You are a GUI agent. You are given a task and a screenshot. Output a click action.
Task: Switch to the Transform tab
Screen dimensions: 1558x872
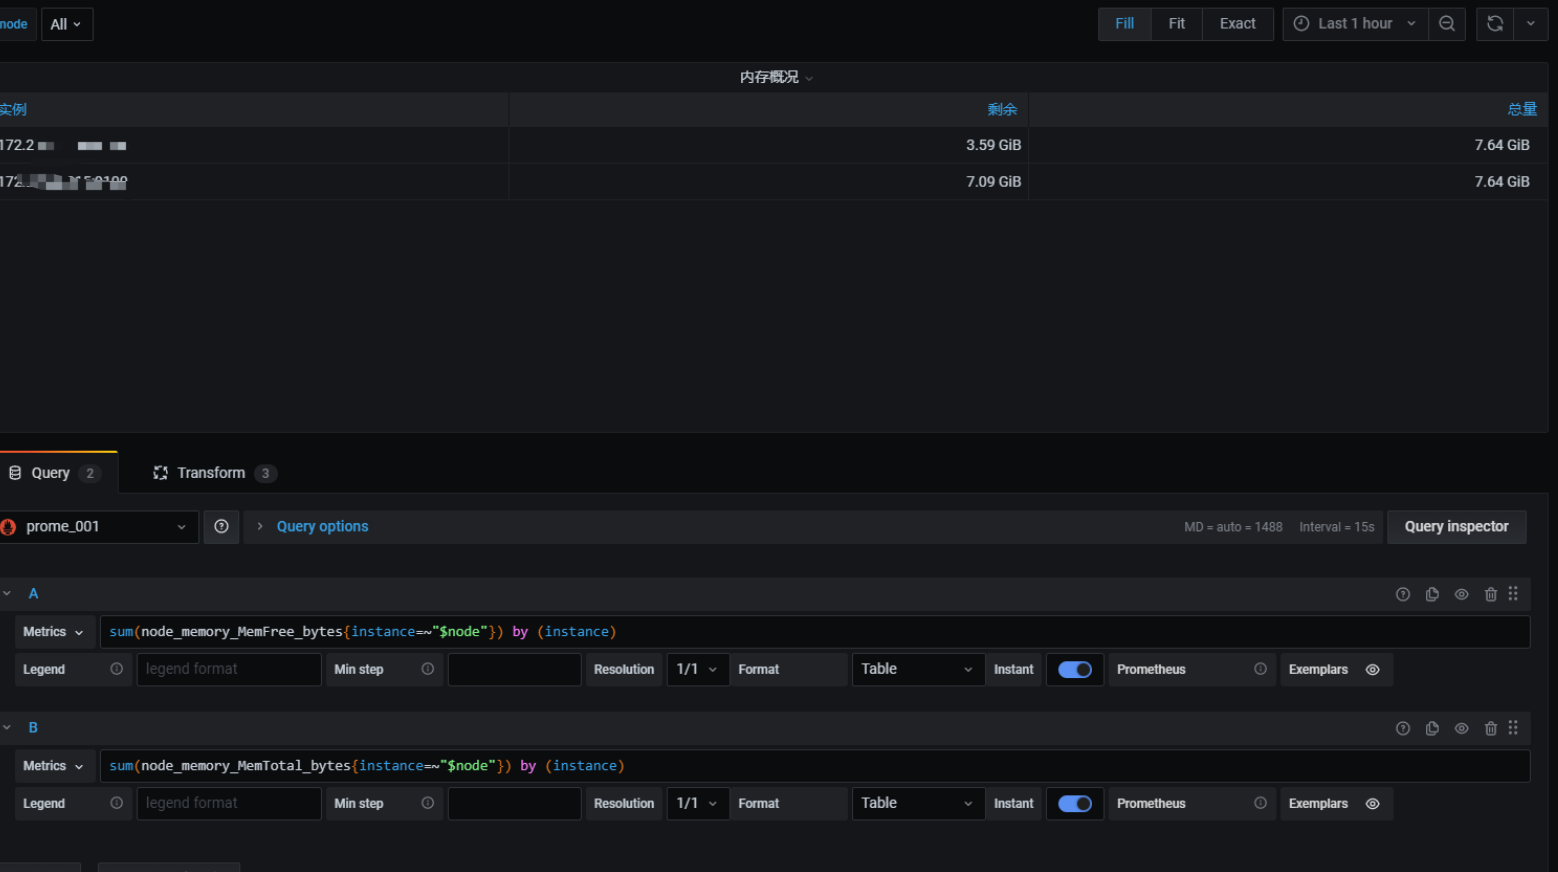point(214,473)
